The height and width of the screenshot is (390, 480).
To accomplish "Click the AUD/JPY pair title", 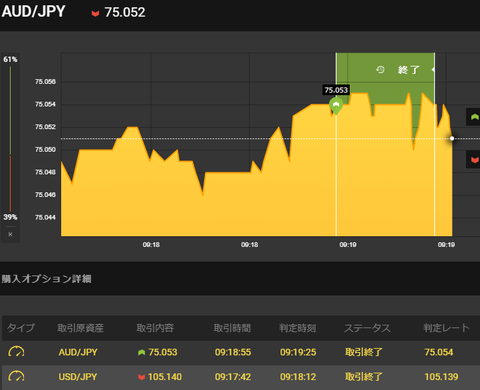I will pos(33,12).
